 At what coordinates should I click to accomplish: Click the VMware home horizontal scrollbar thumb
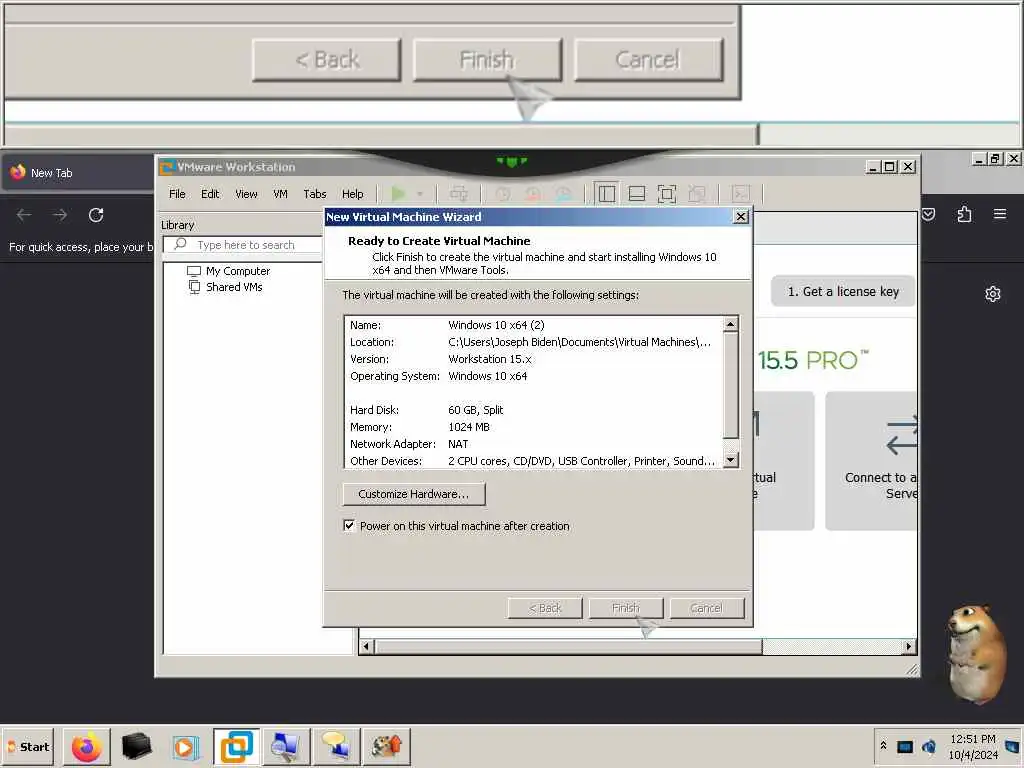point(568,647)
